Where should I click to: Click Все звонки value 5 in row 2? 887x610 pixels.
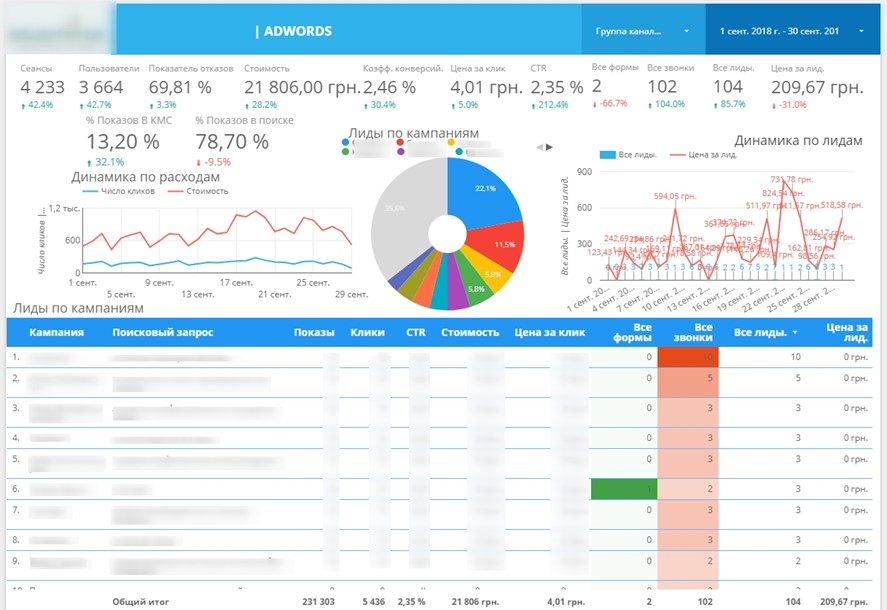[x=710, y=378]
